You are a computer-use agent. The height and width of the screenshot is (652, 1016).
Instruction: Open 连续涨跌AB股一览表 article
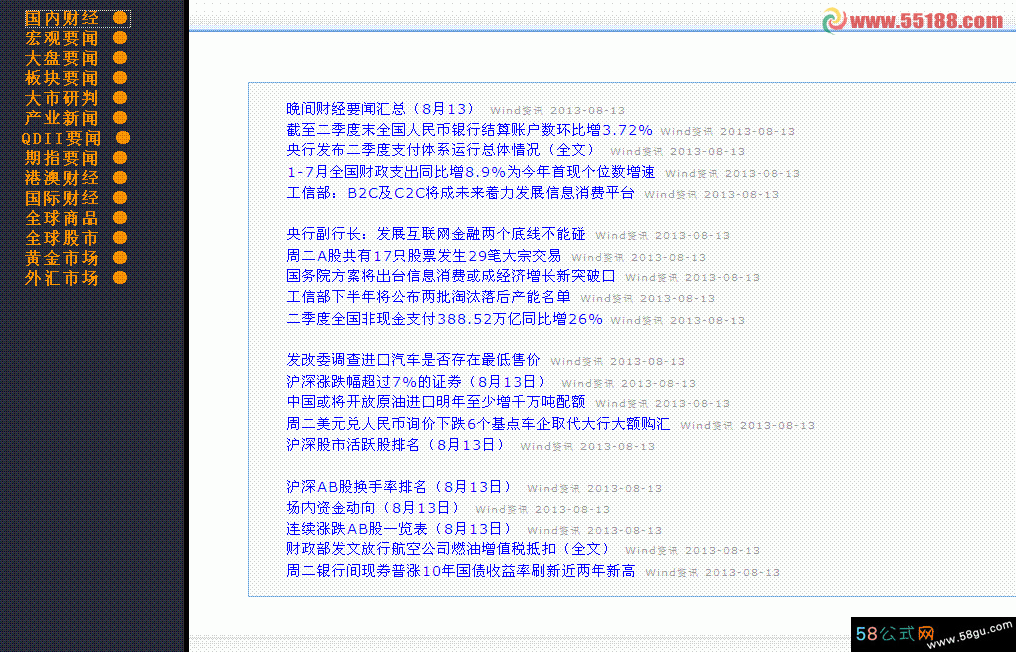[x=401, y=529]
